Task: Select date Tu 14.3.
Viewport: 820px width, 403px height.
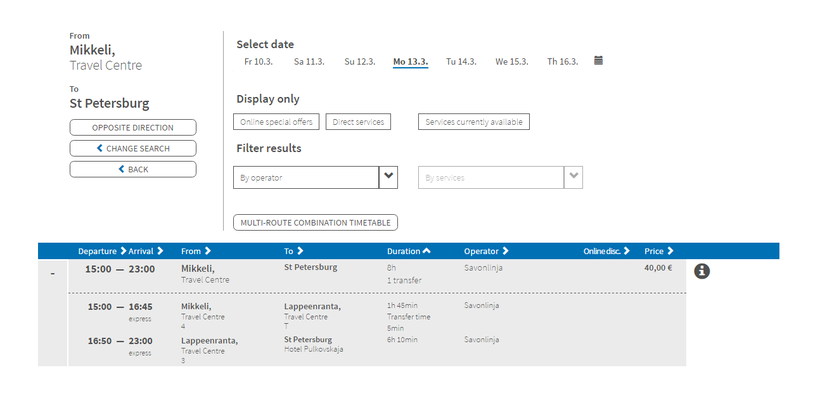Action: pos(460,62)
